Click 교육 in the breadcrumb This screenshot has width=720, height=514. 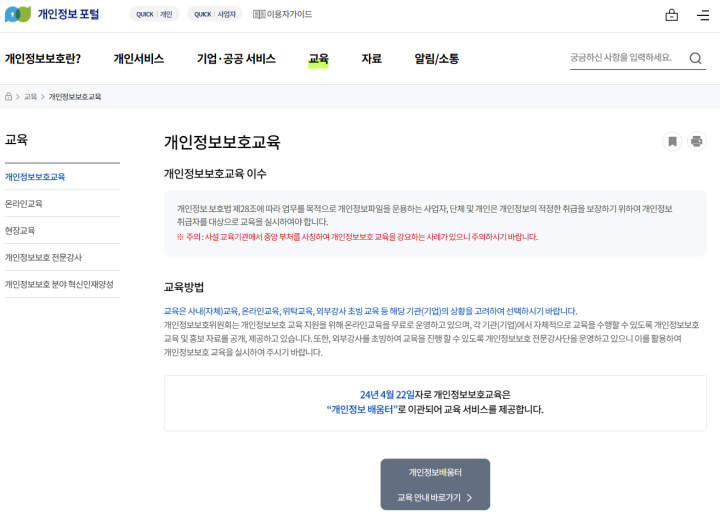click(x=30, y=96)
